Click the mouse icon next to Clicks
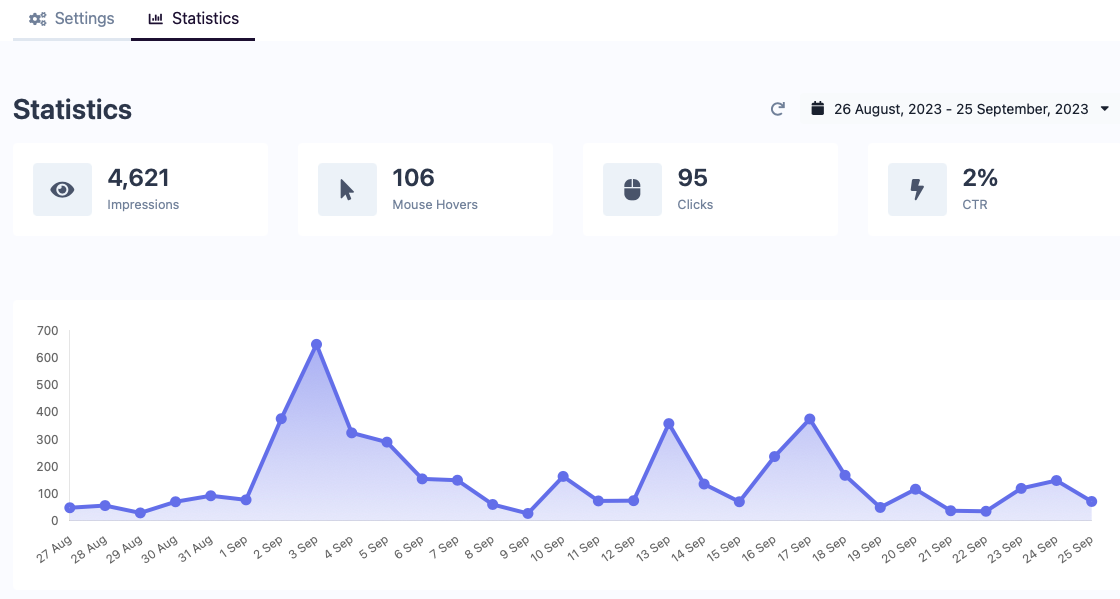Screen dimensions: 1120x599 pyautogui.click(x=631, y=189)
